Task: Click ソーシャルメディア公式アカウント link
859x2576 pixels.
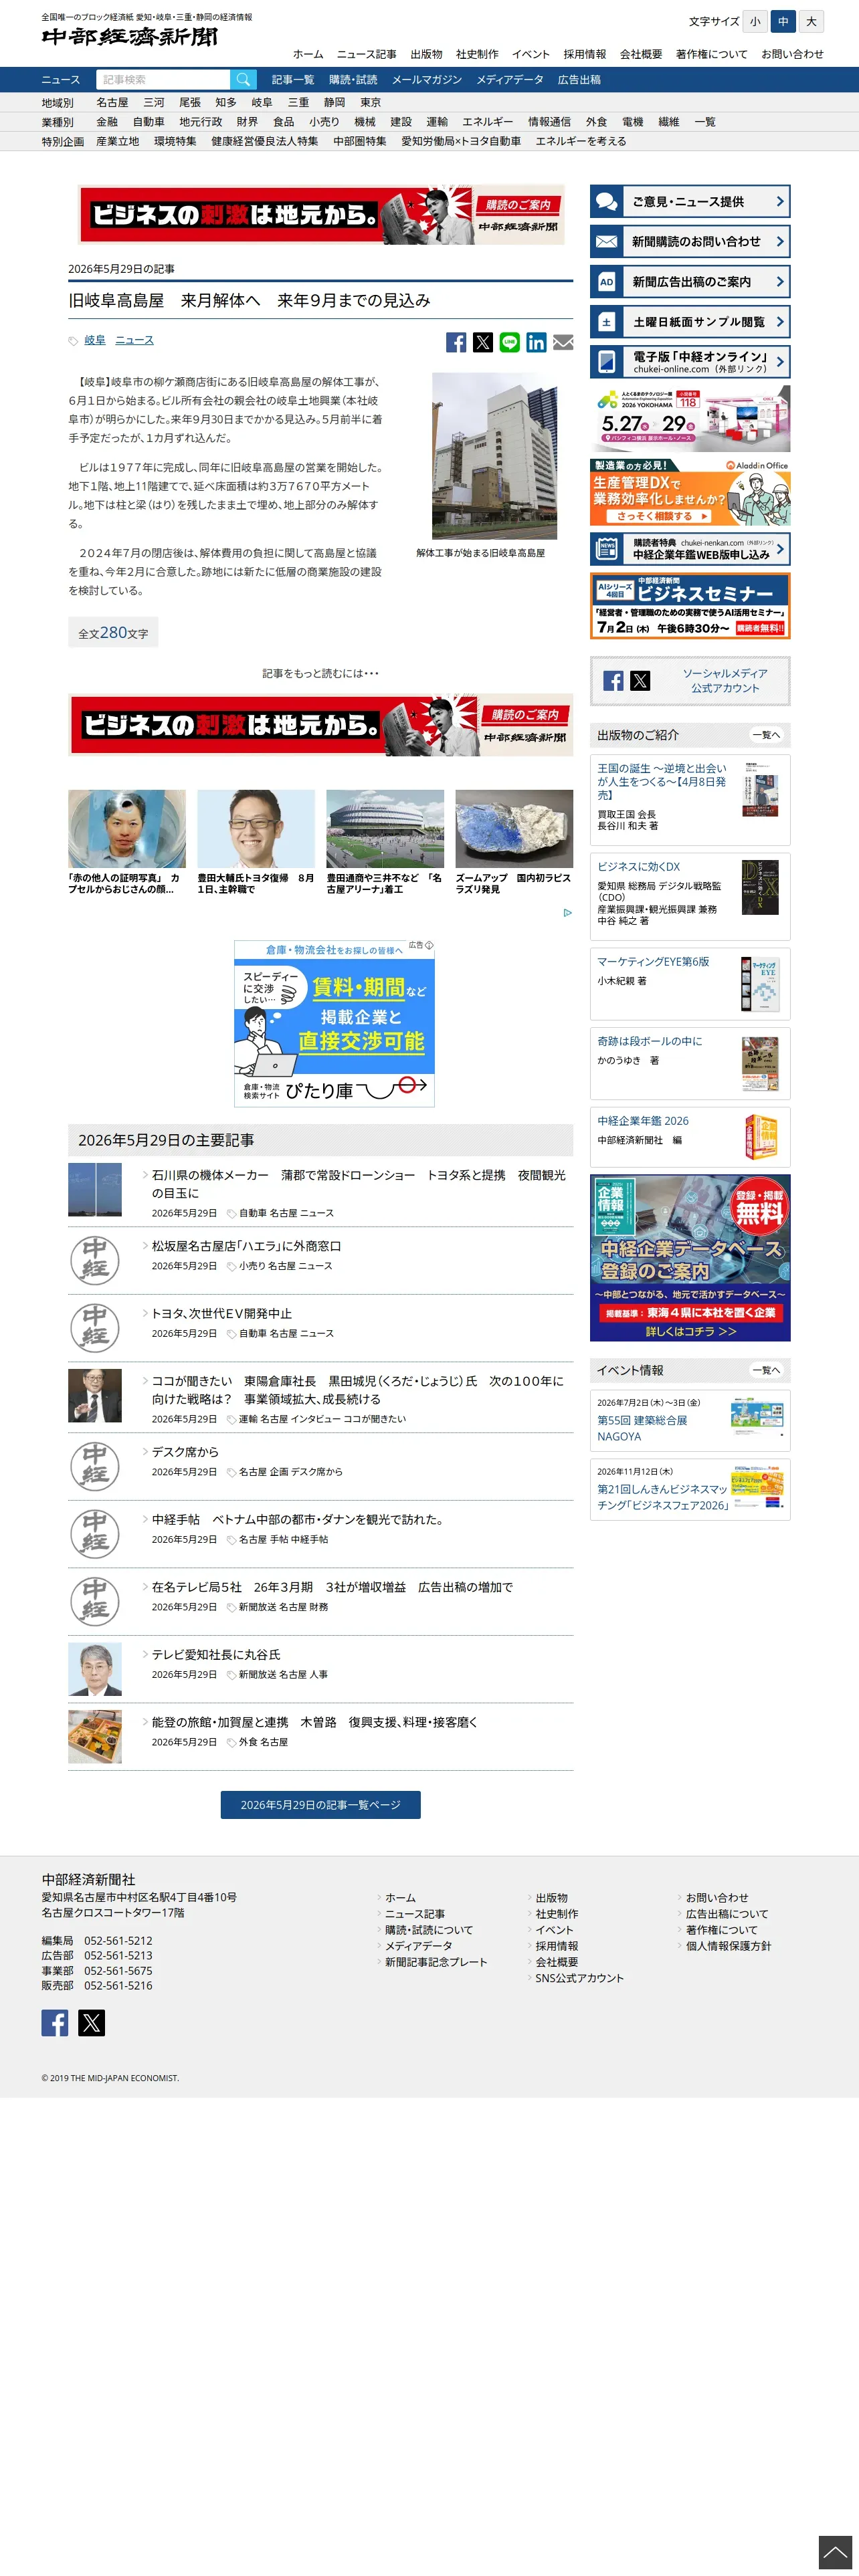Action: point(725,681)
